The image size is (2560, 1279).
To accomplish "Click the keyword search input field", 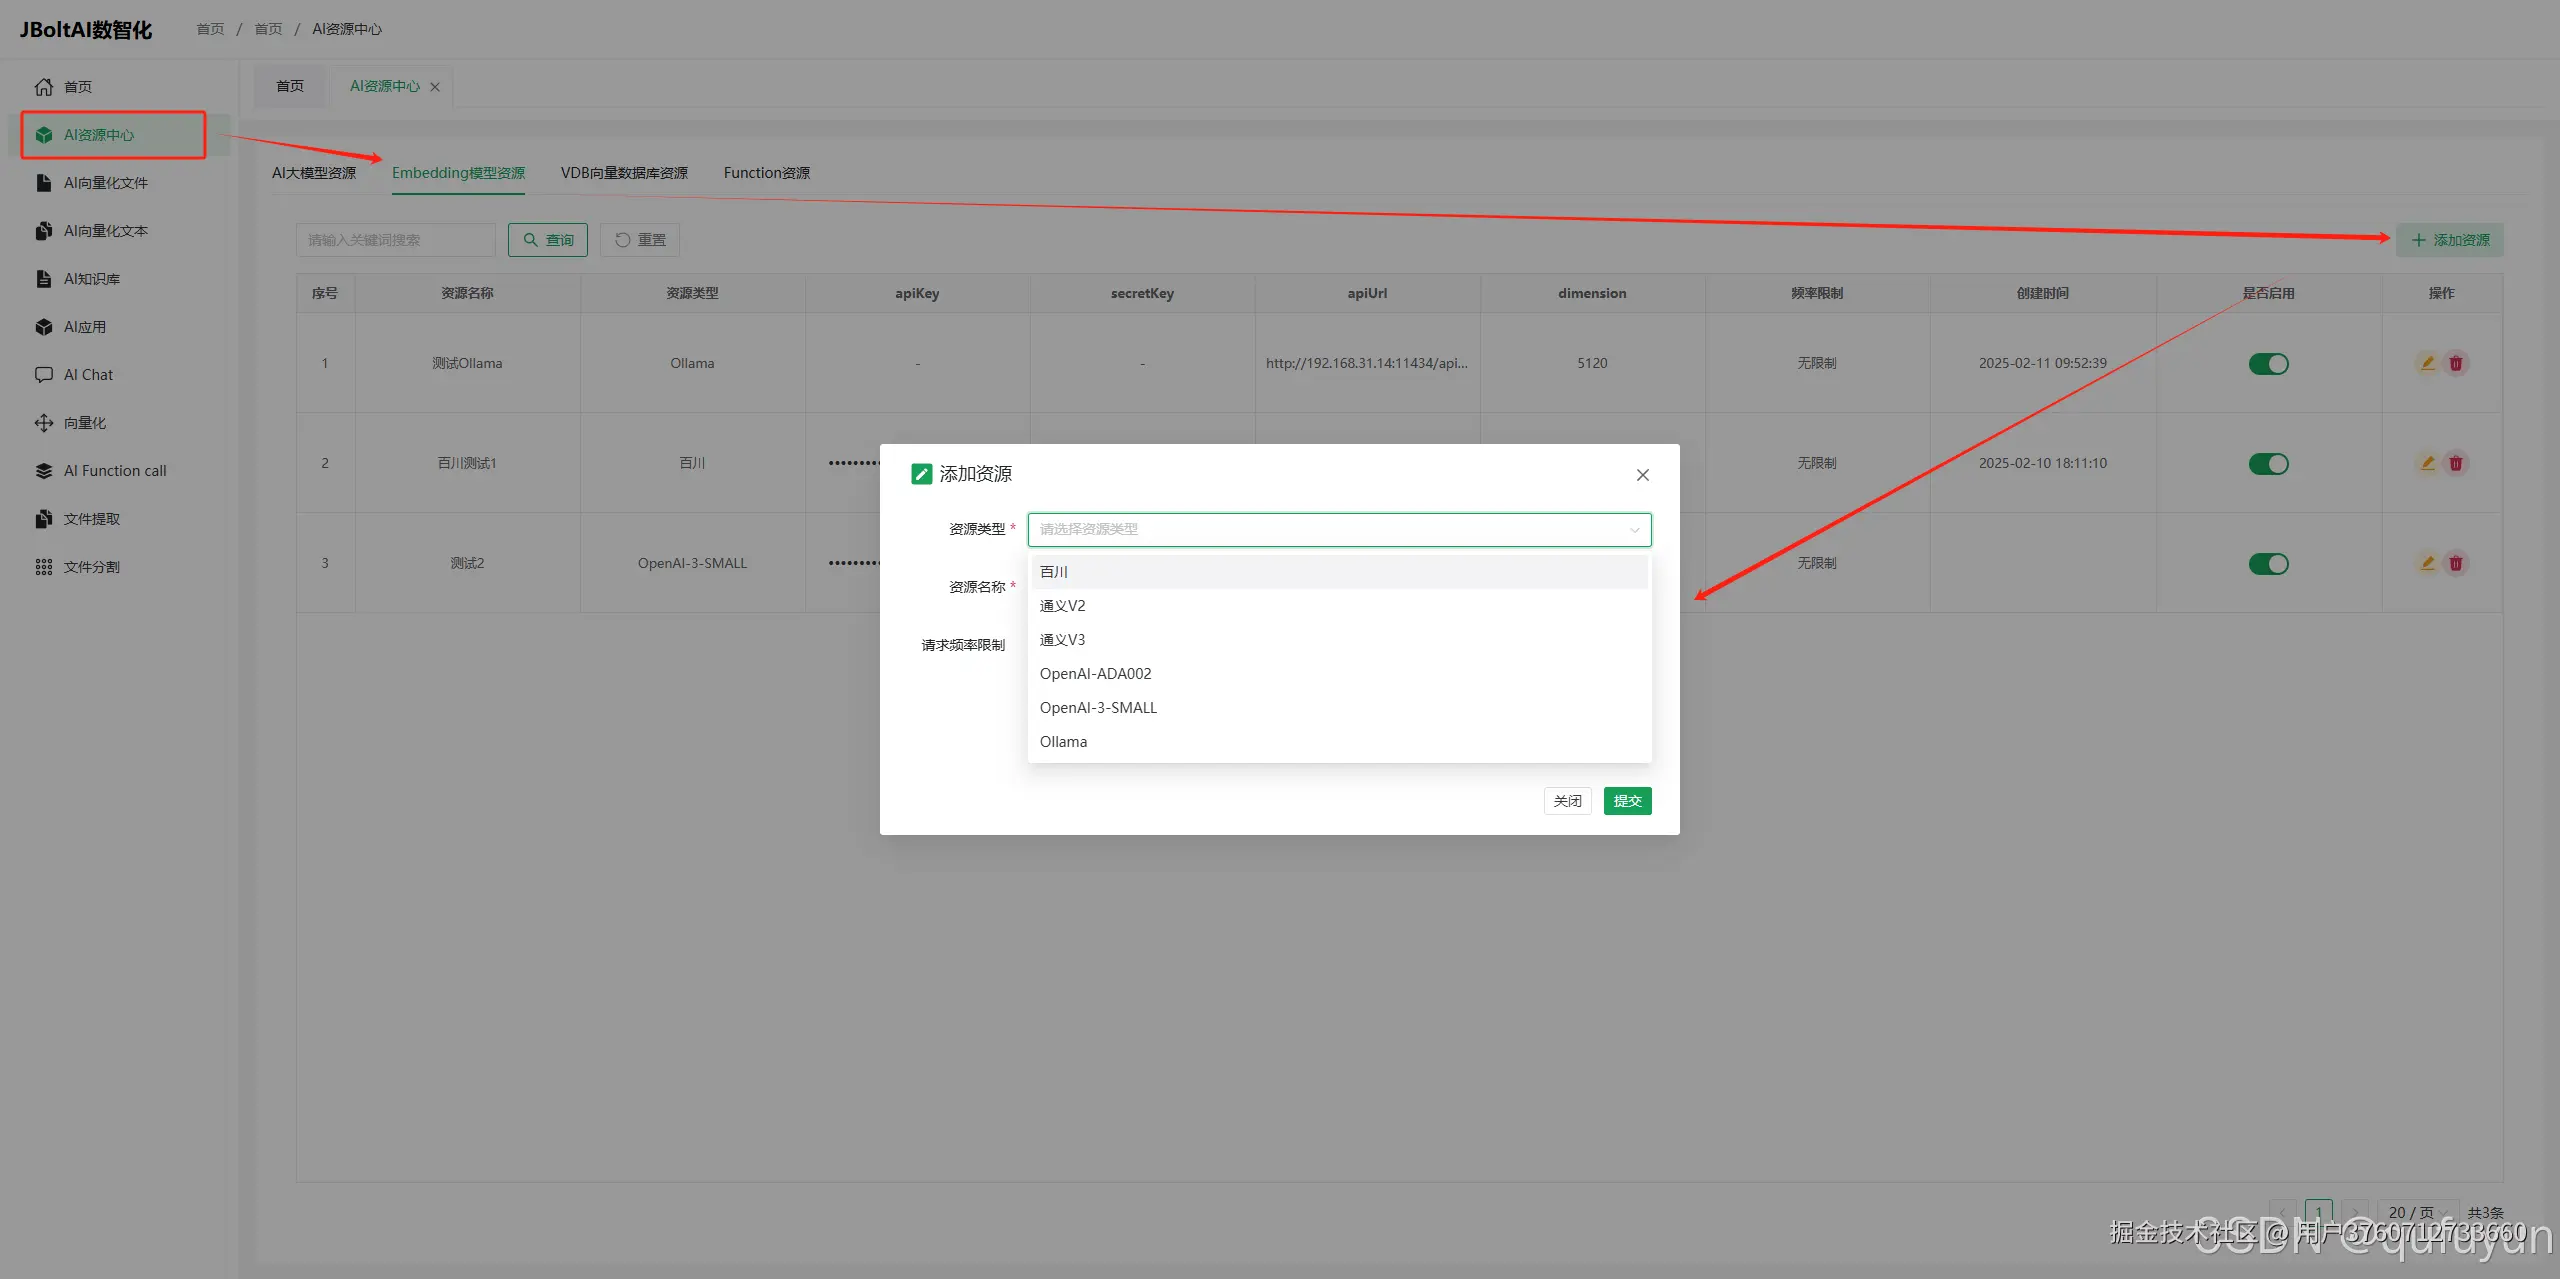I will point(395,240).
